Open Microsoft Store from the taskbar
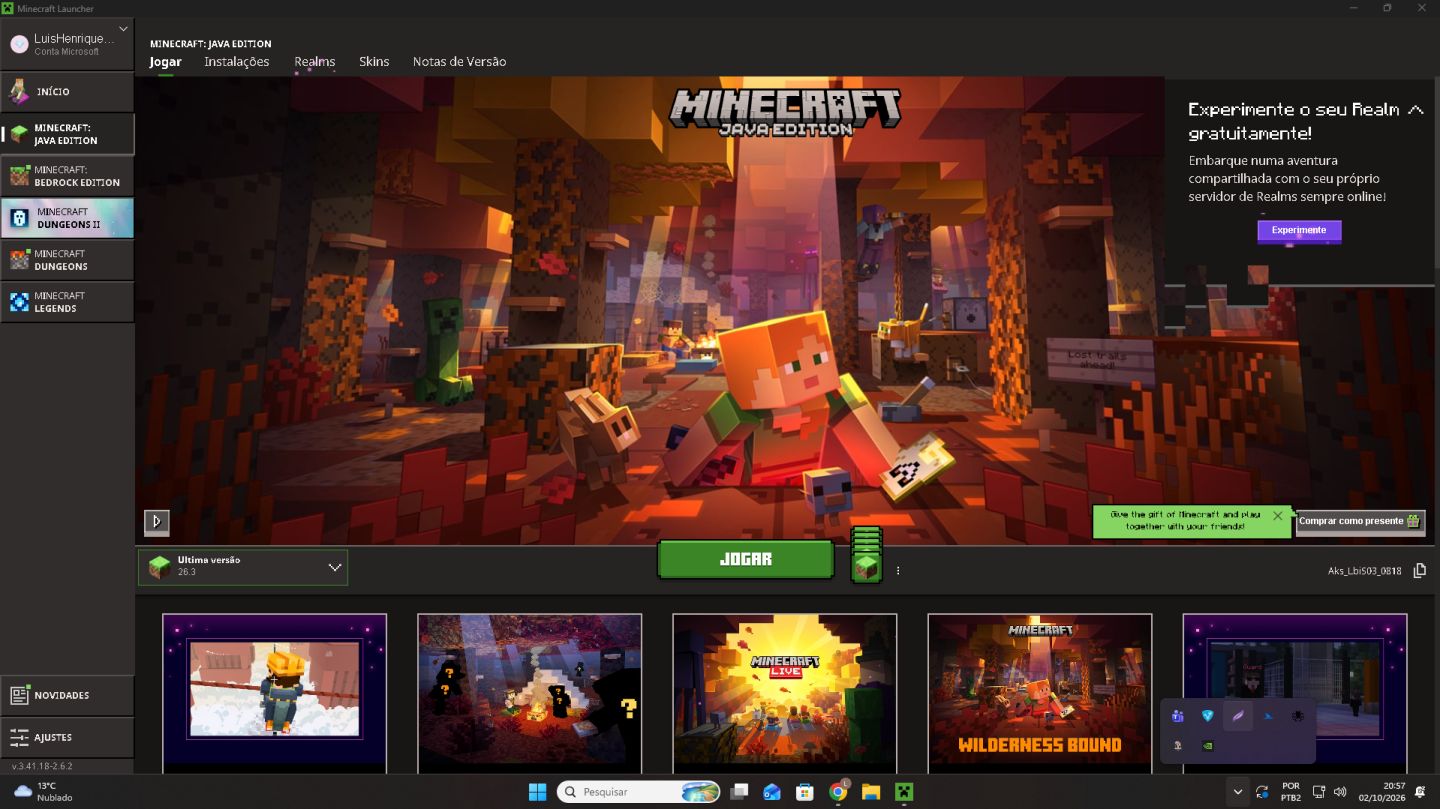 coord(805,792)
